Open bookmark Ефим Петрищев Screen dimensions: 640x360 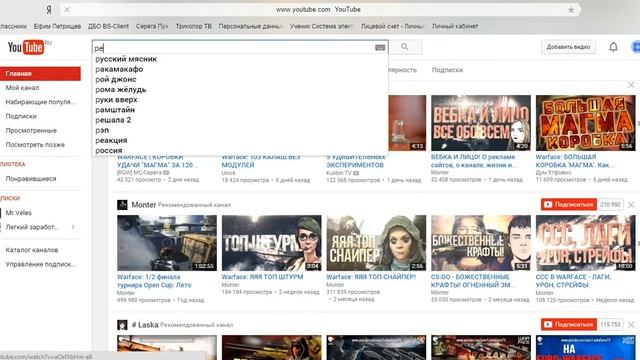tap(57, 26)
